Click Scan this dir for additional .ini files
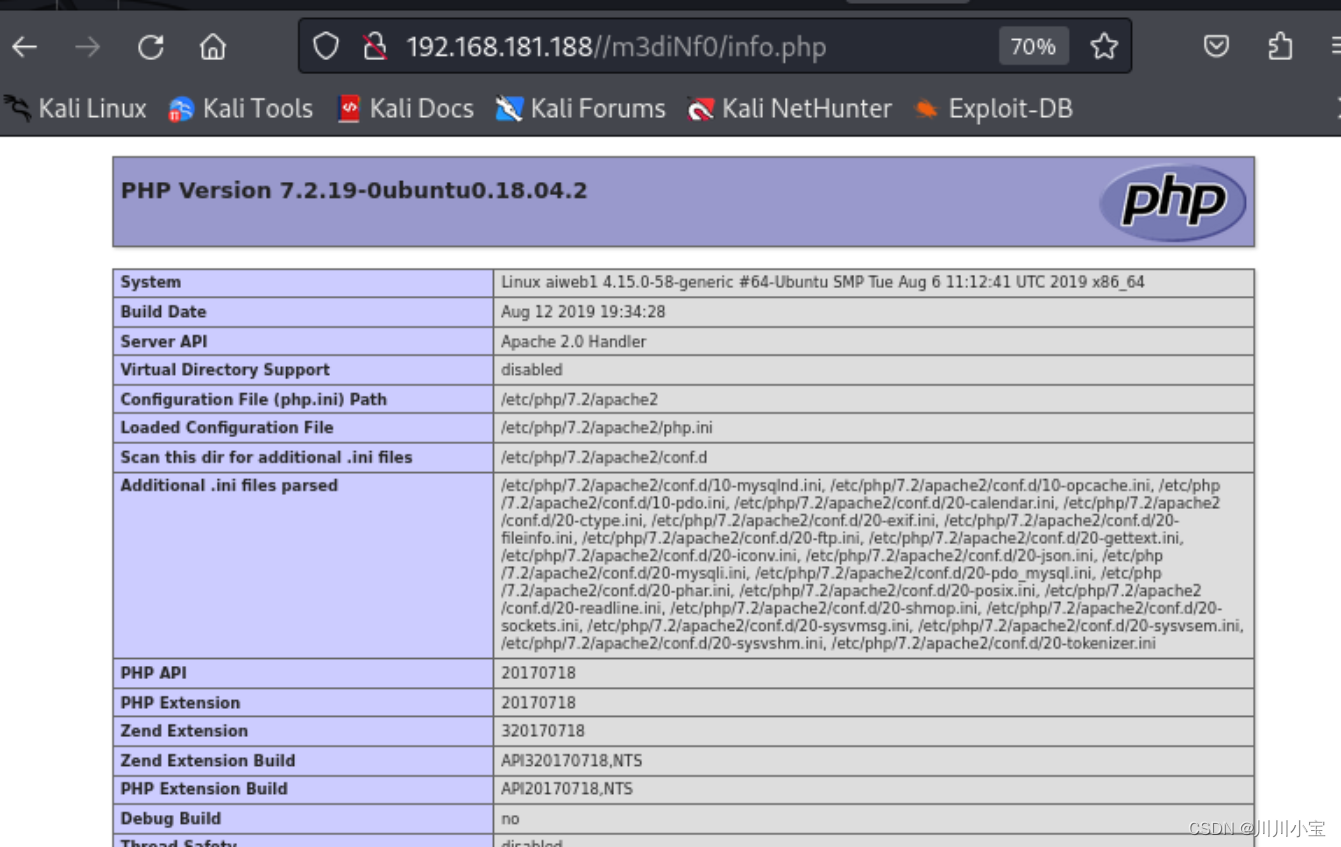The image size is (1341, 847). 267,457
